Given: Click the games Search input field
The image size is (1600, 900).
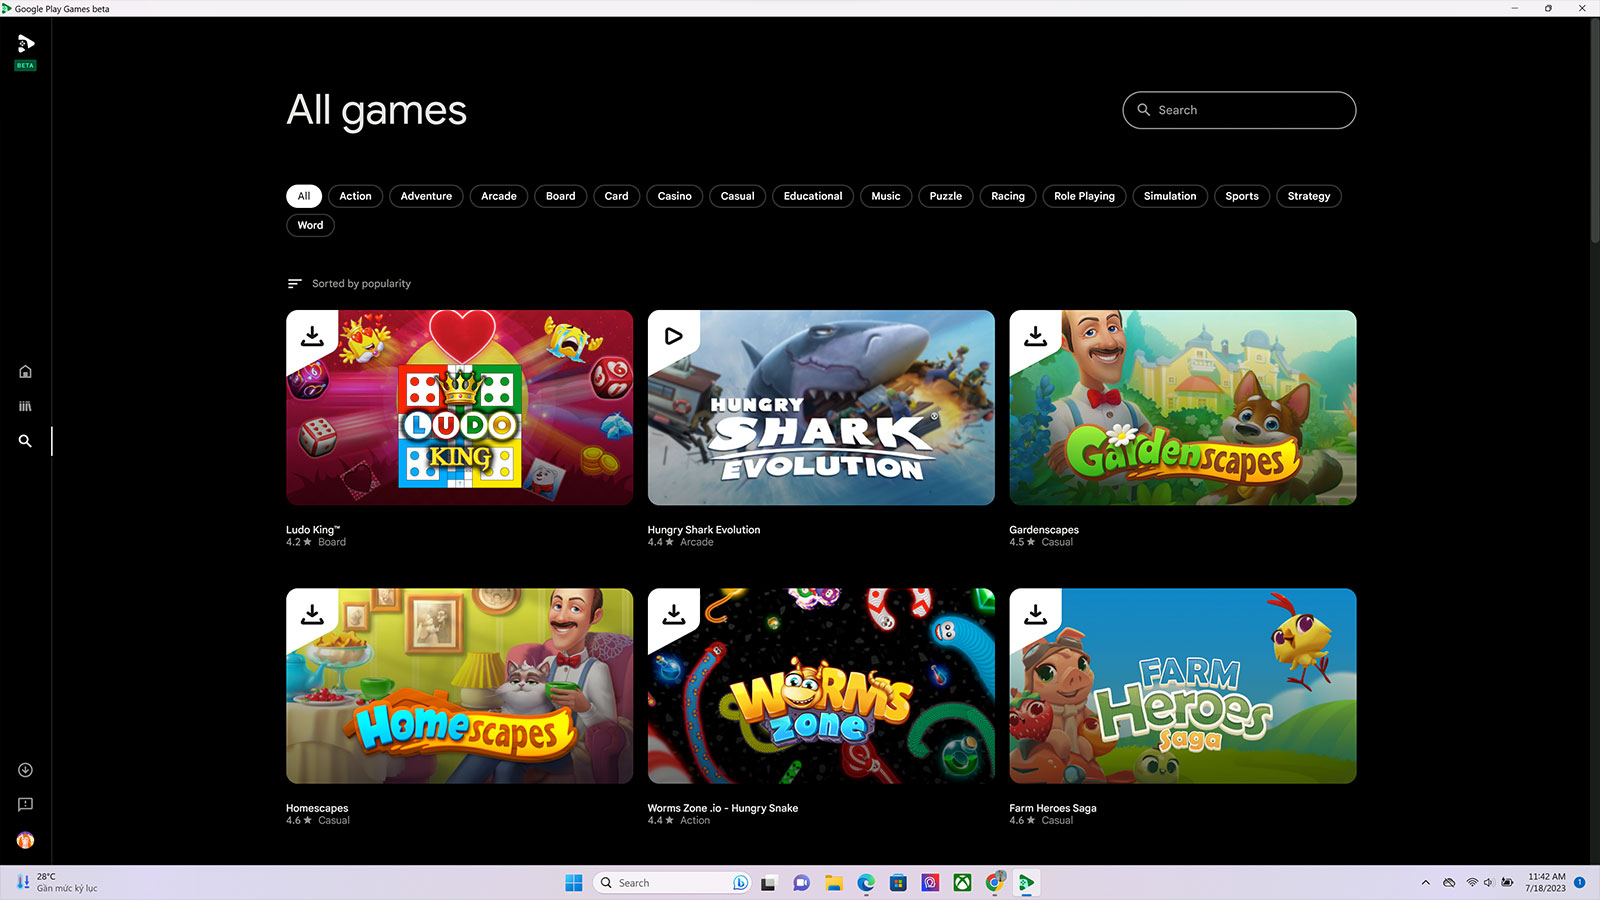Looking at the screenshot, I should [1239, 110].
